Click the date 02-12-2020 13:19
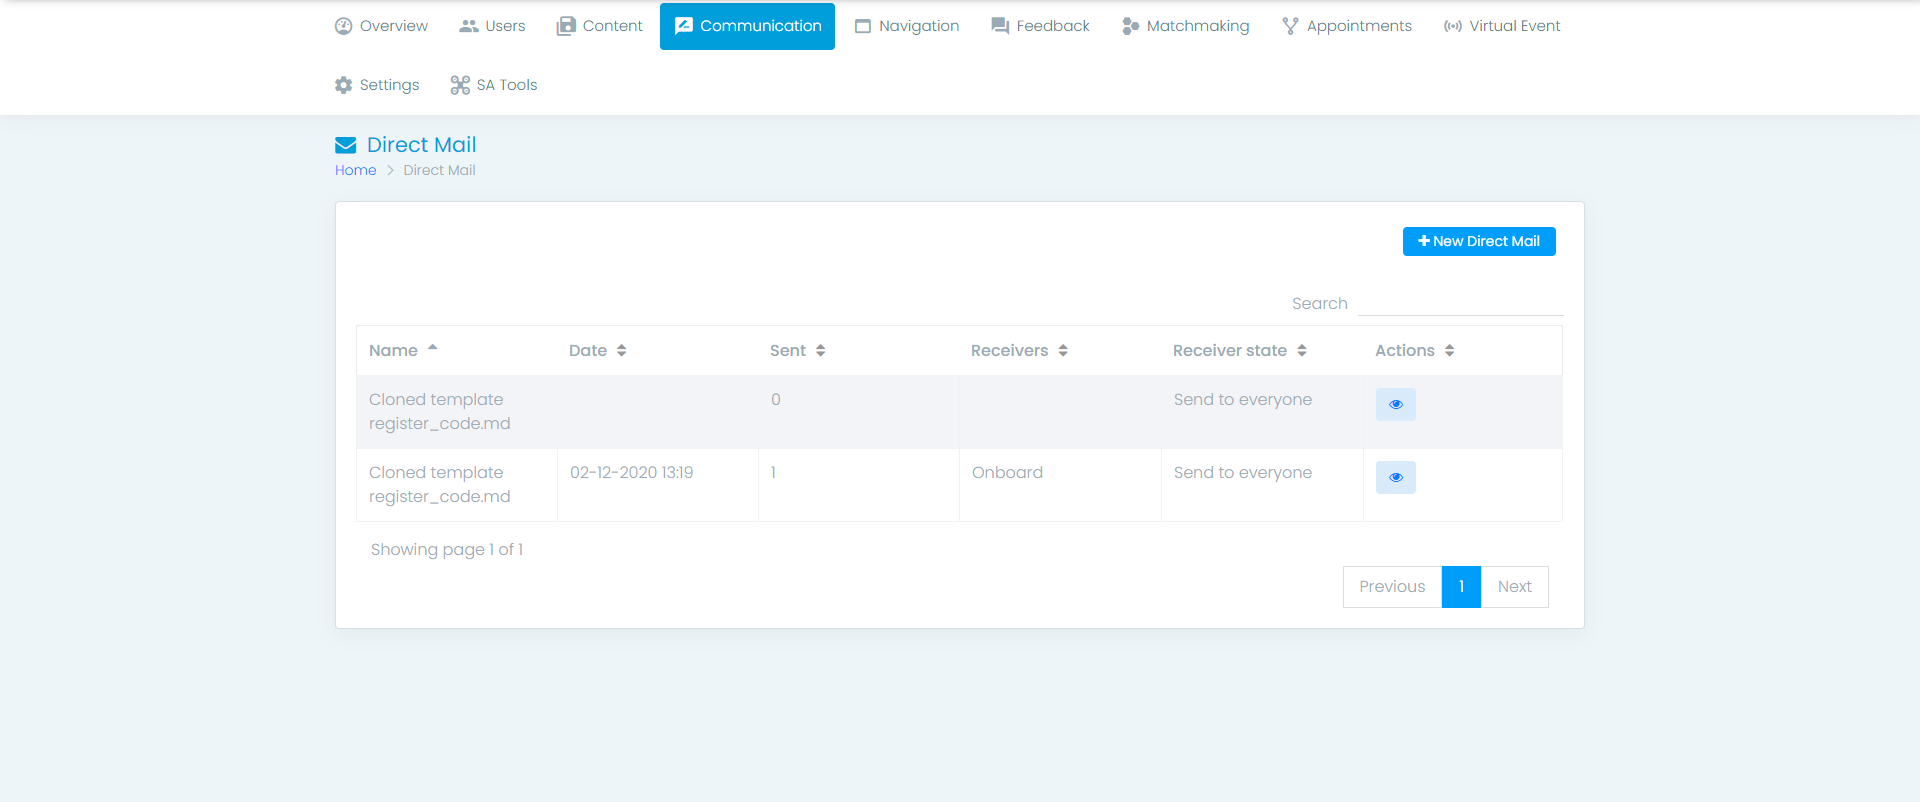The height and width of the screenshot is (802, 1920). tap(632, 472)
